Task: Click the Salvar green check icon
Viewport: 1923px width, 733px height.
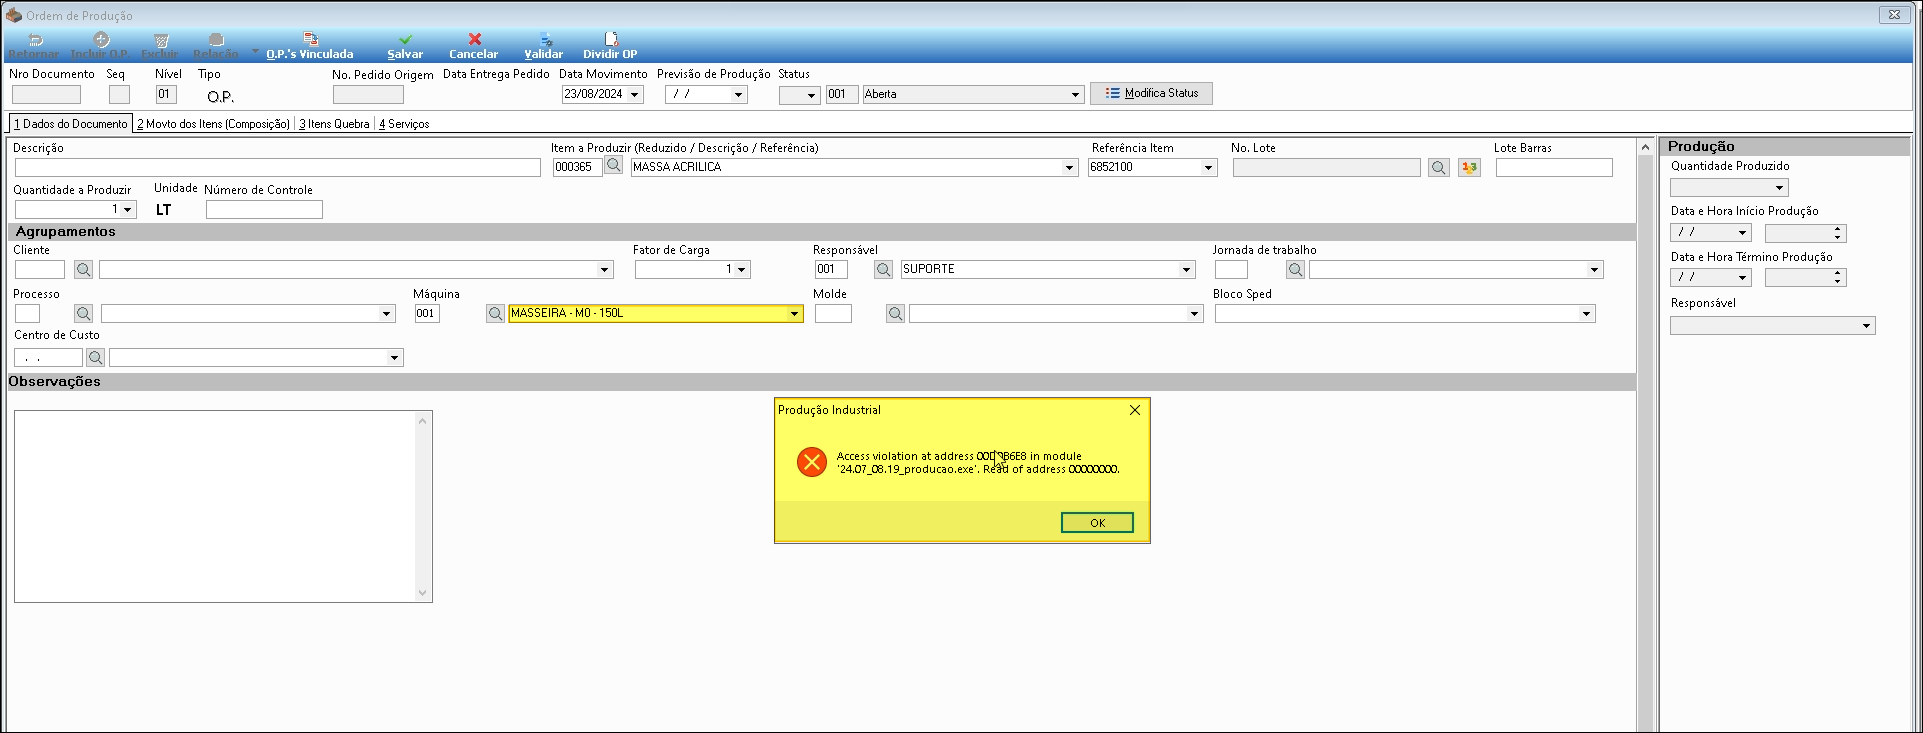Action: 405,40
